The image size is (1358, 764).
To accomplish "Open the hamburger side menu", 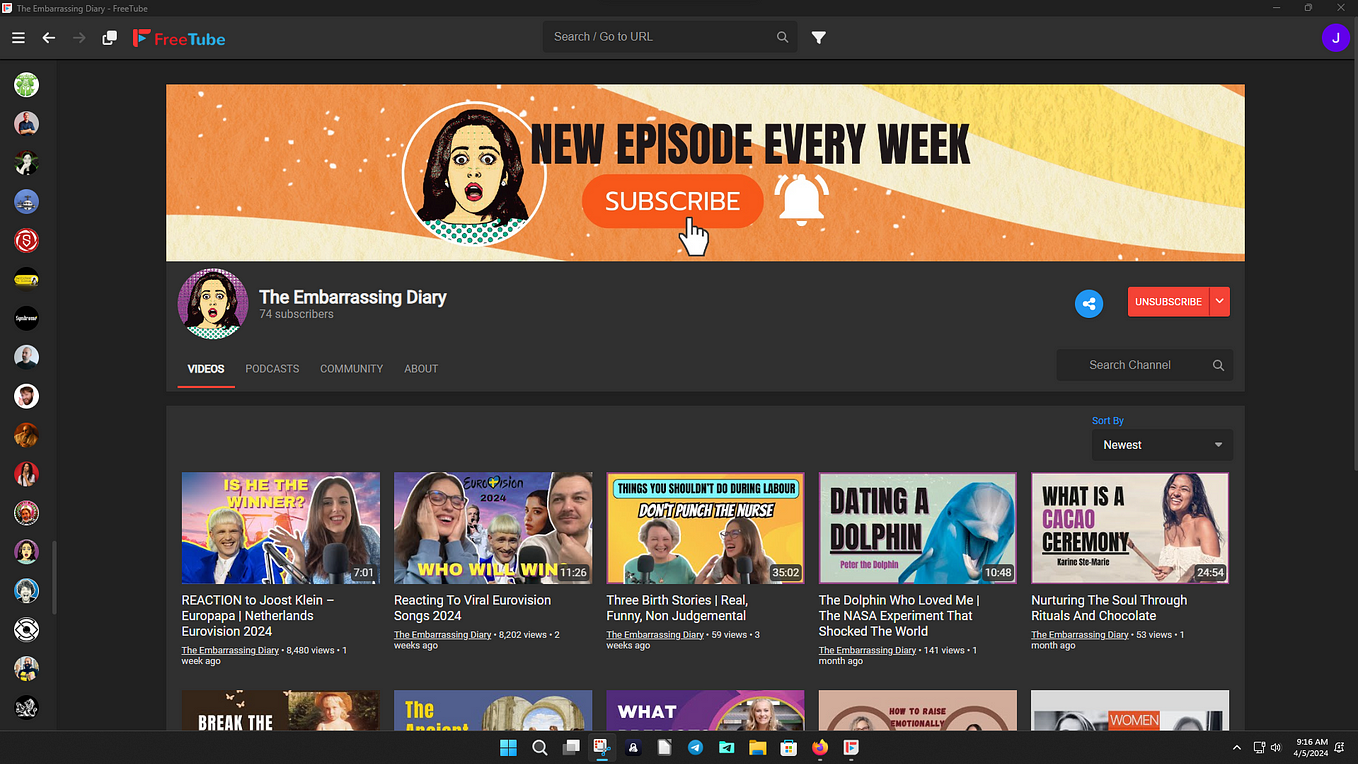I will point(18,38).
